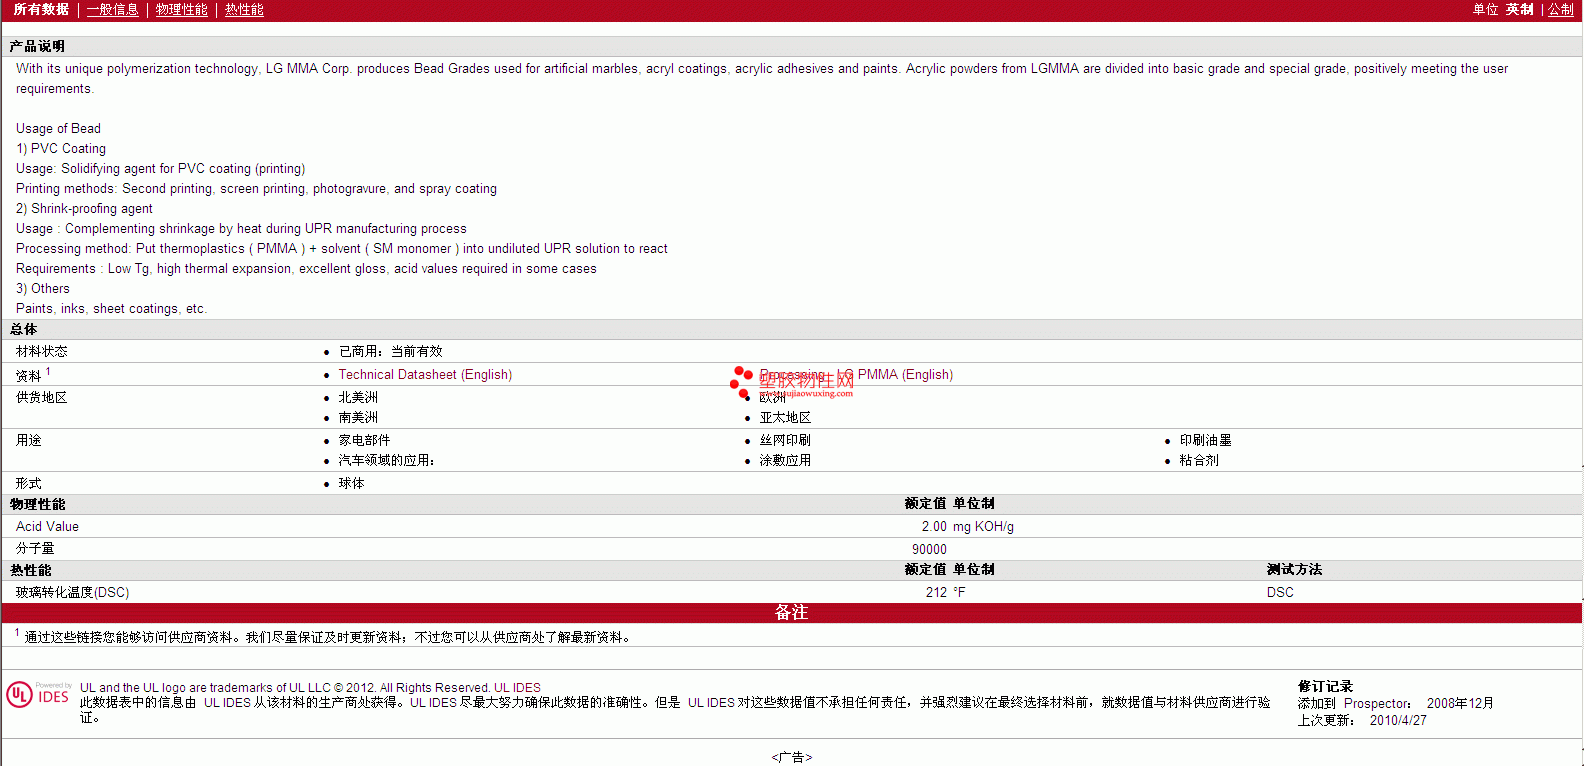Select the 球体 form entry
The height and width of the screenshot is (766, 1584).
tap(351, 484)
